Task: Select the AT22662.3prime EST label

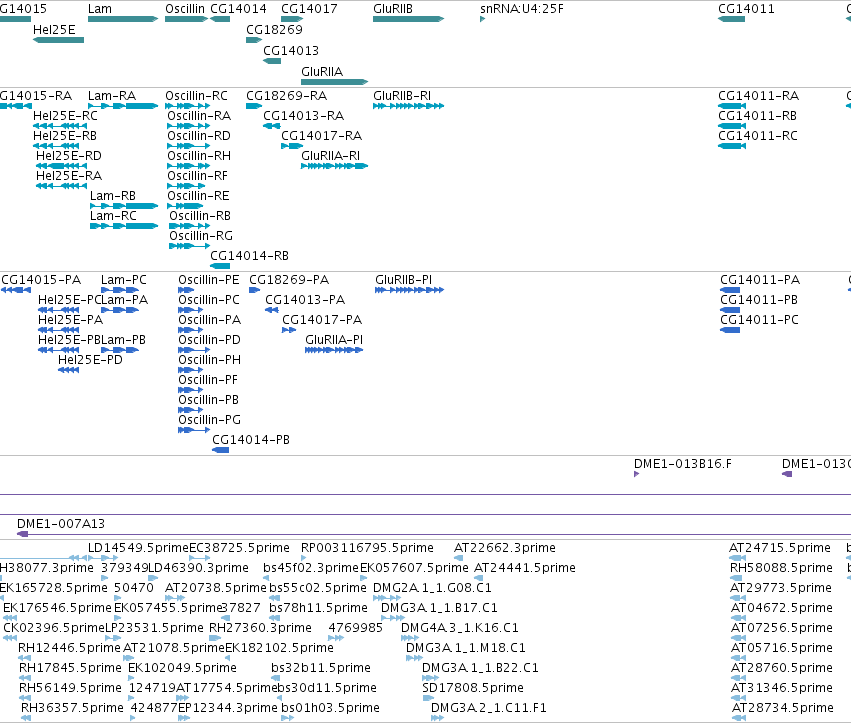Action: tap(505, 548)
